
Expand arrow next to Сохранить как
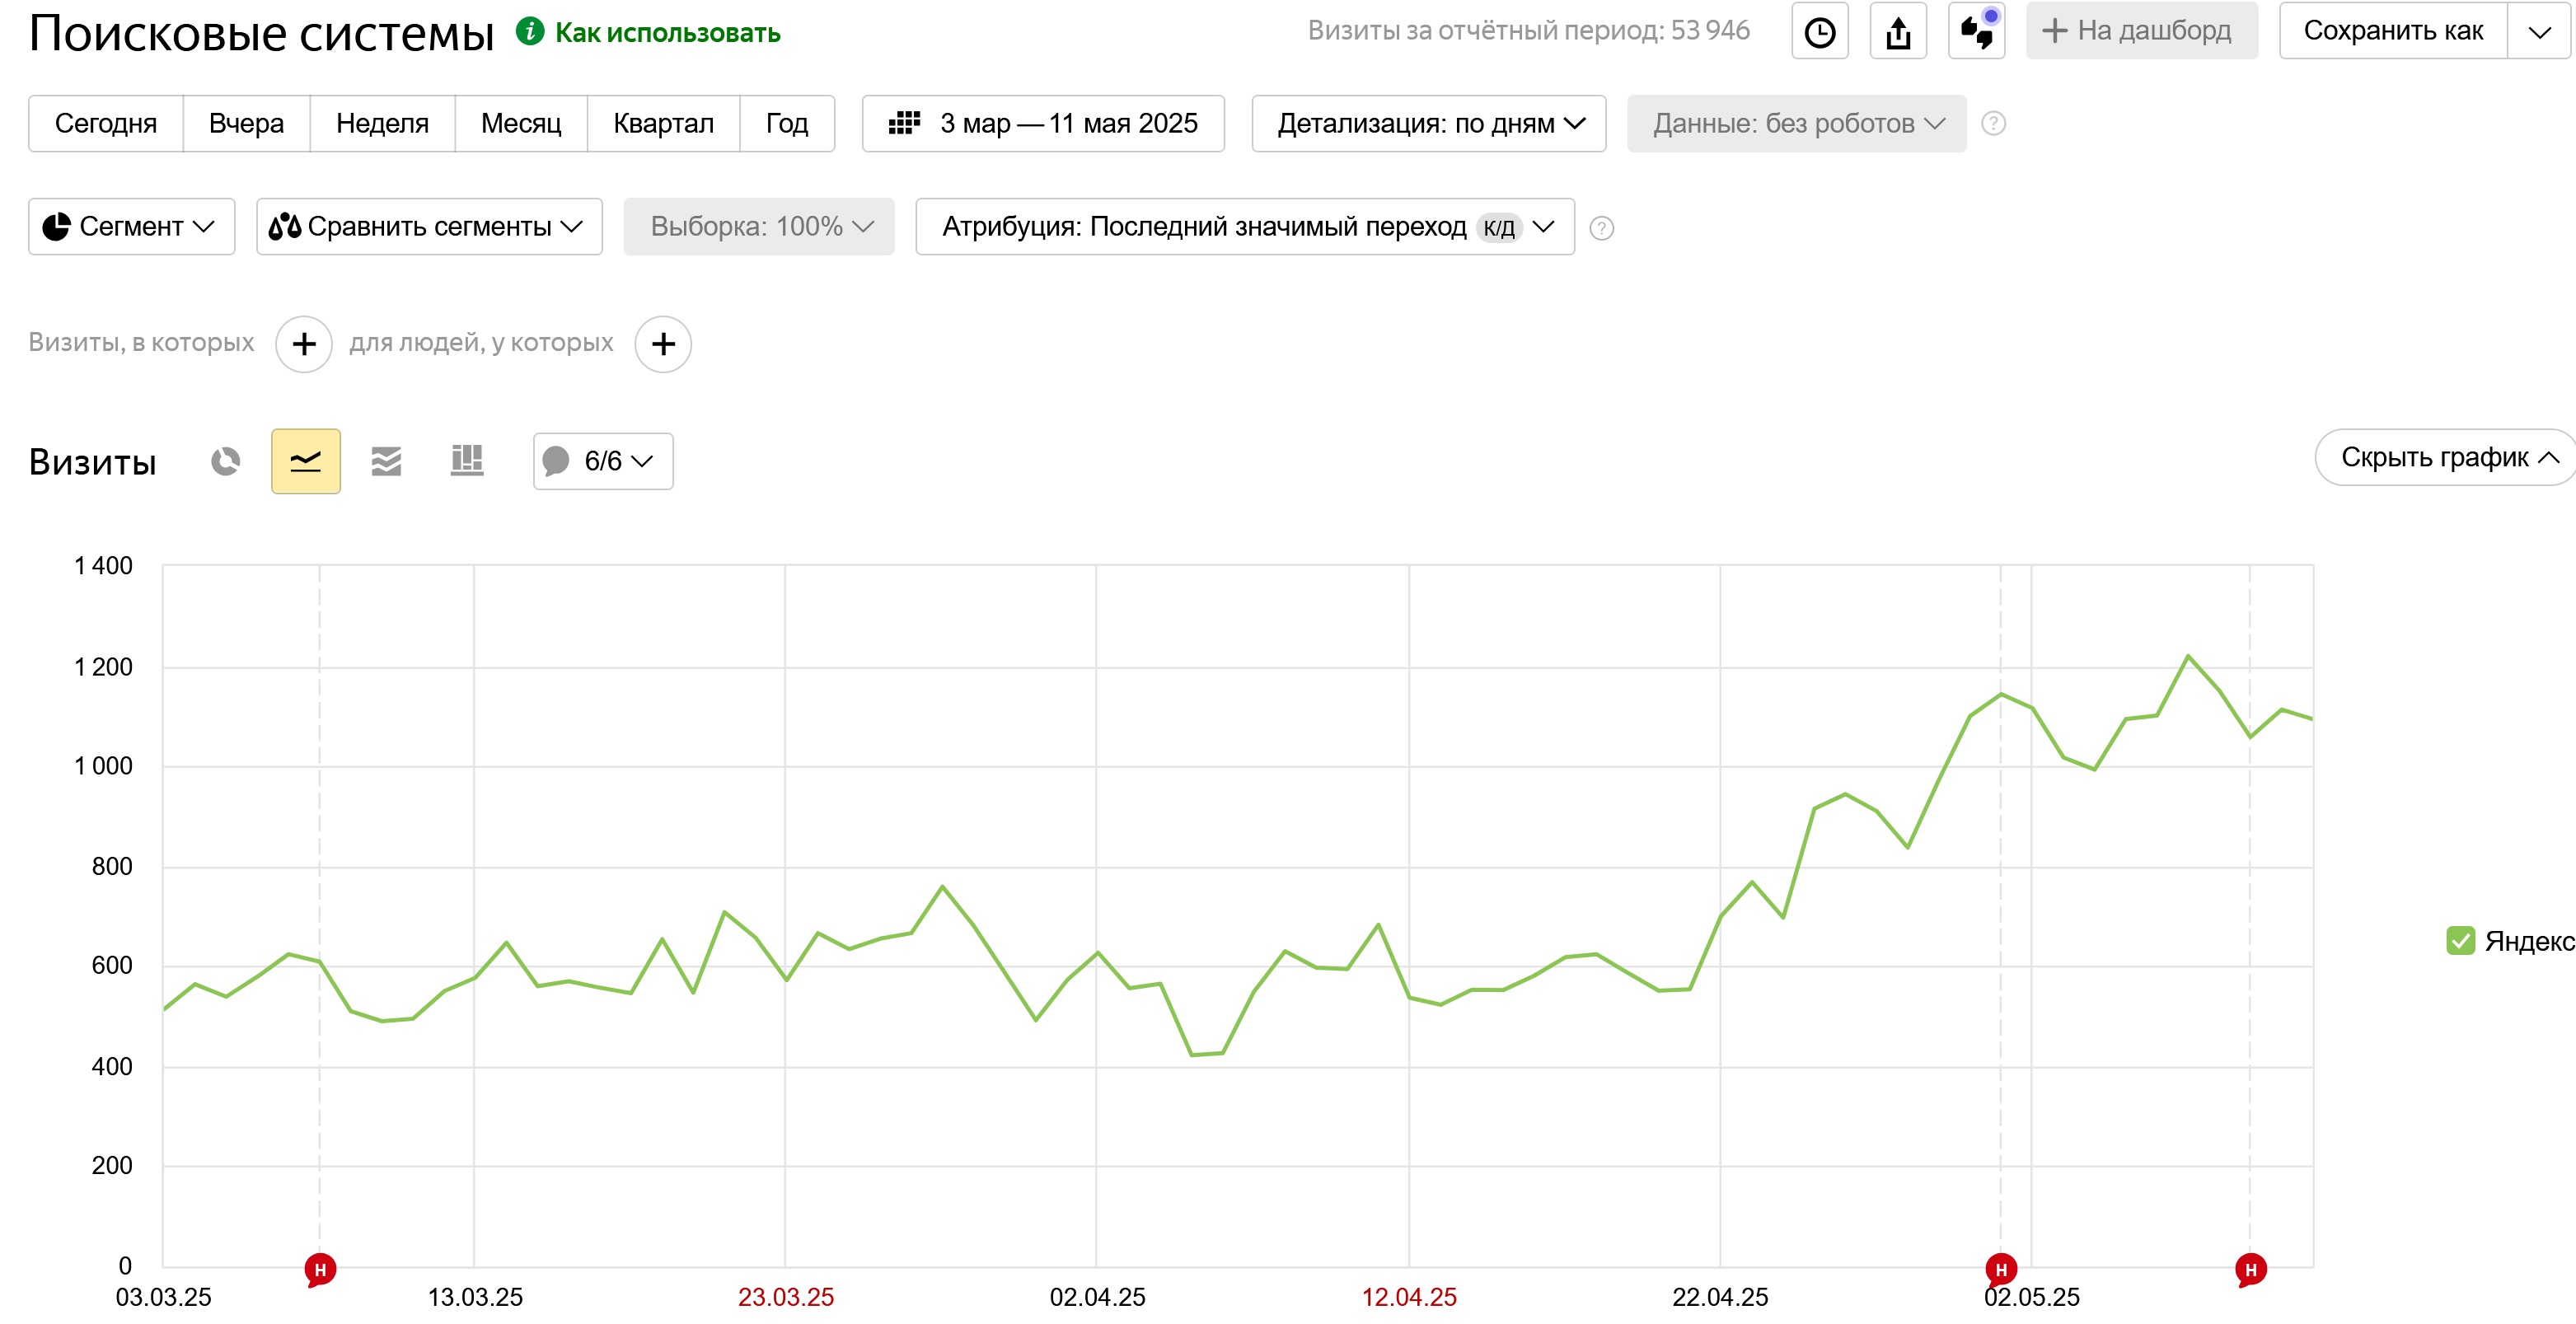pos(2539,31)
